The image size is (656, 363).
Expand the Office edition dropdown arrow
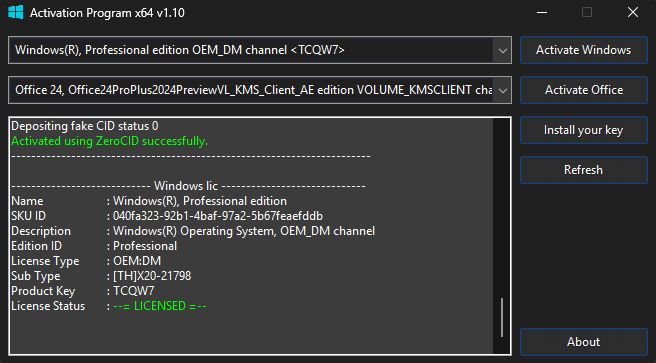pos(502,90)
